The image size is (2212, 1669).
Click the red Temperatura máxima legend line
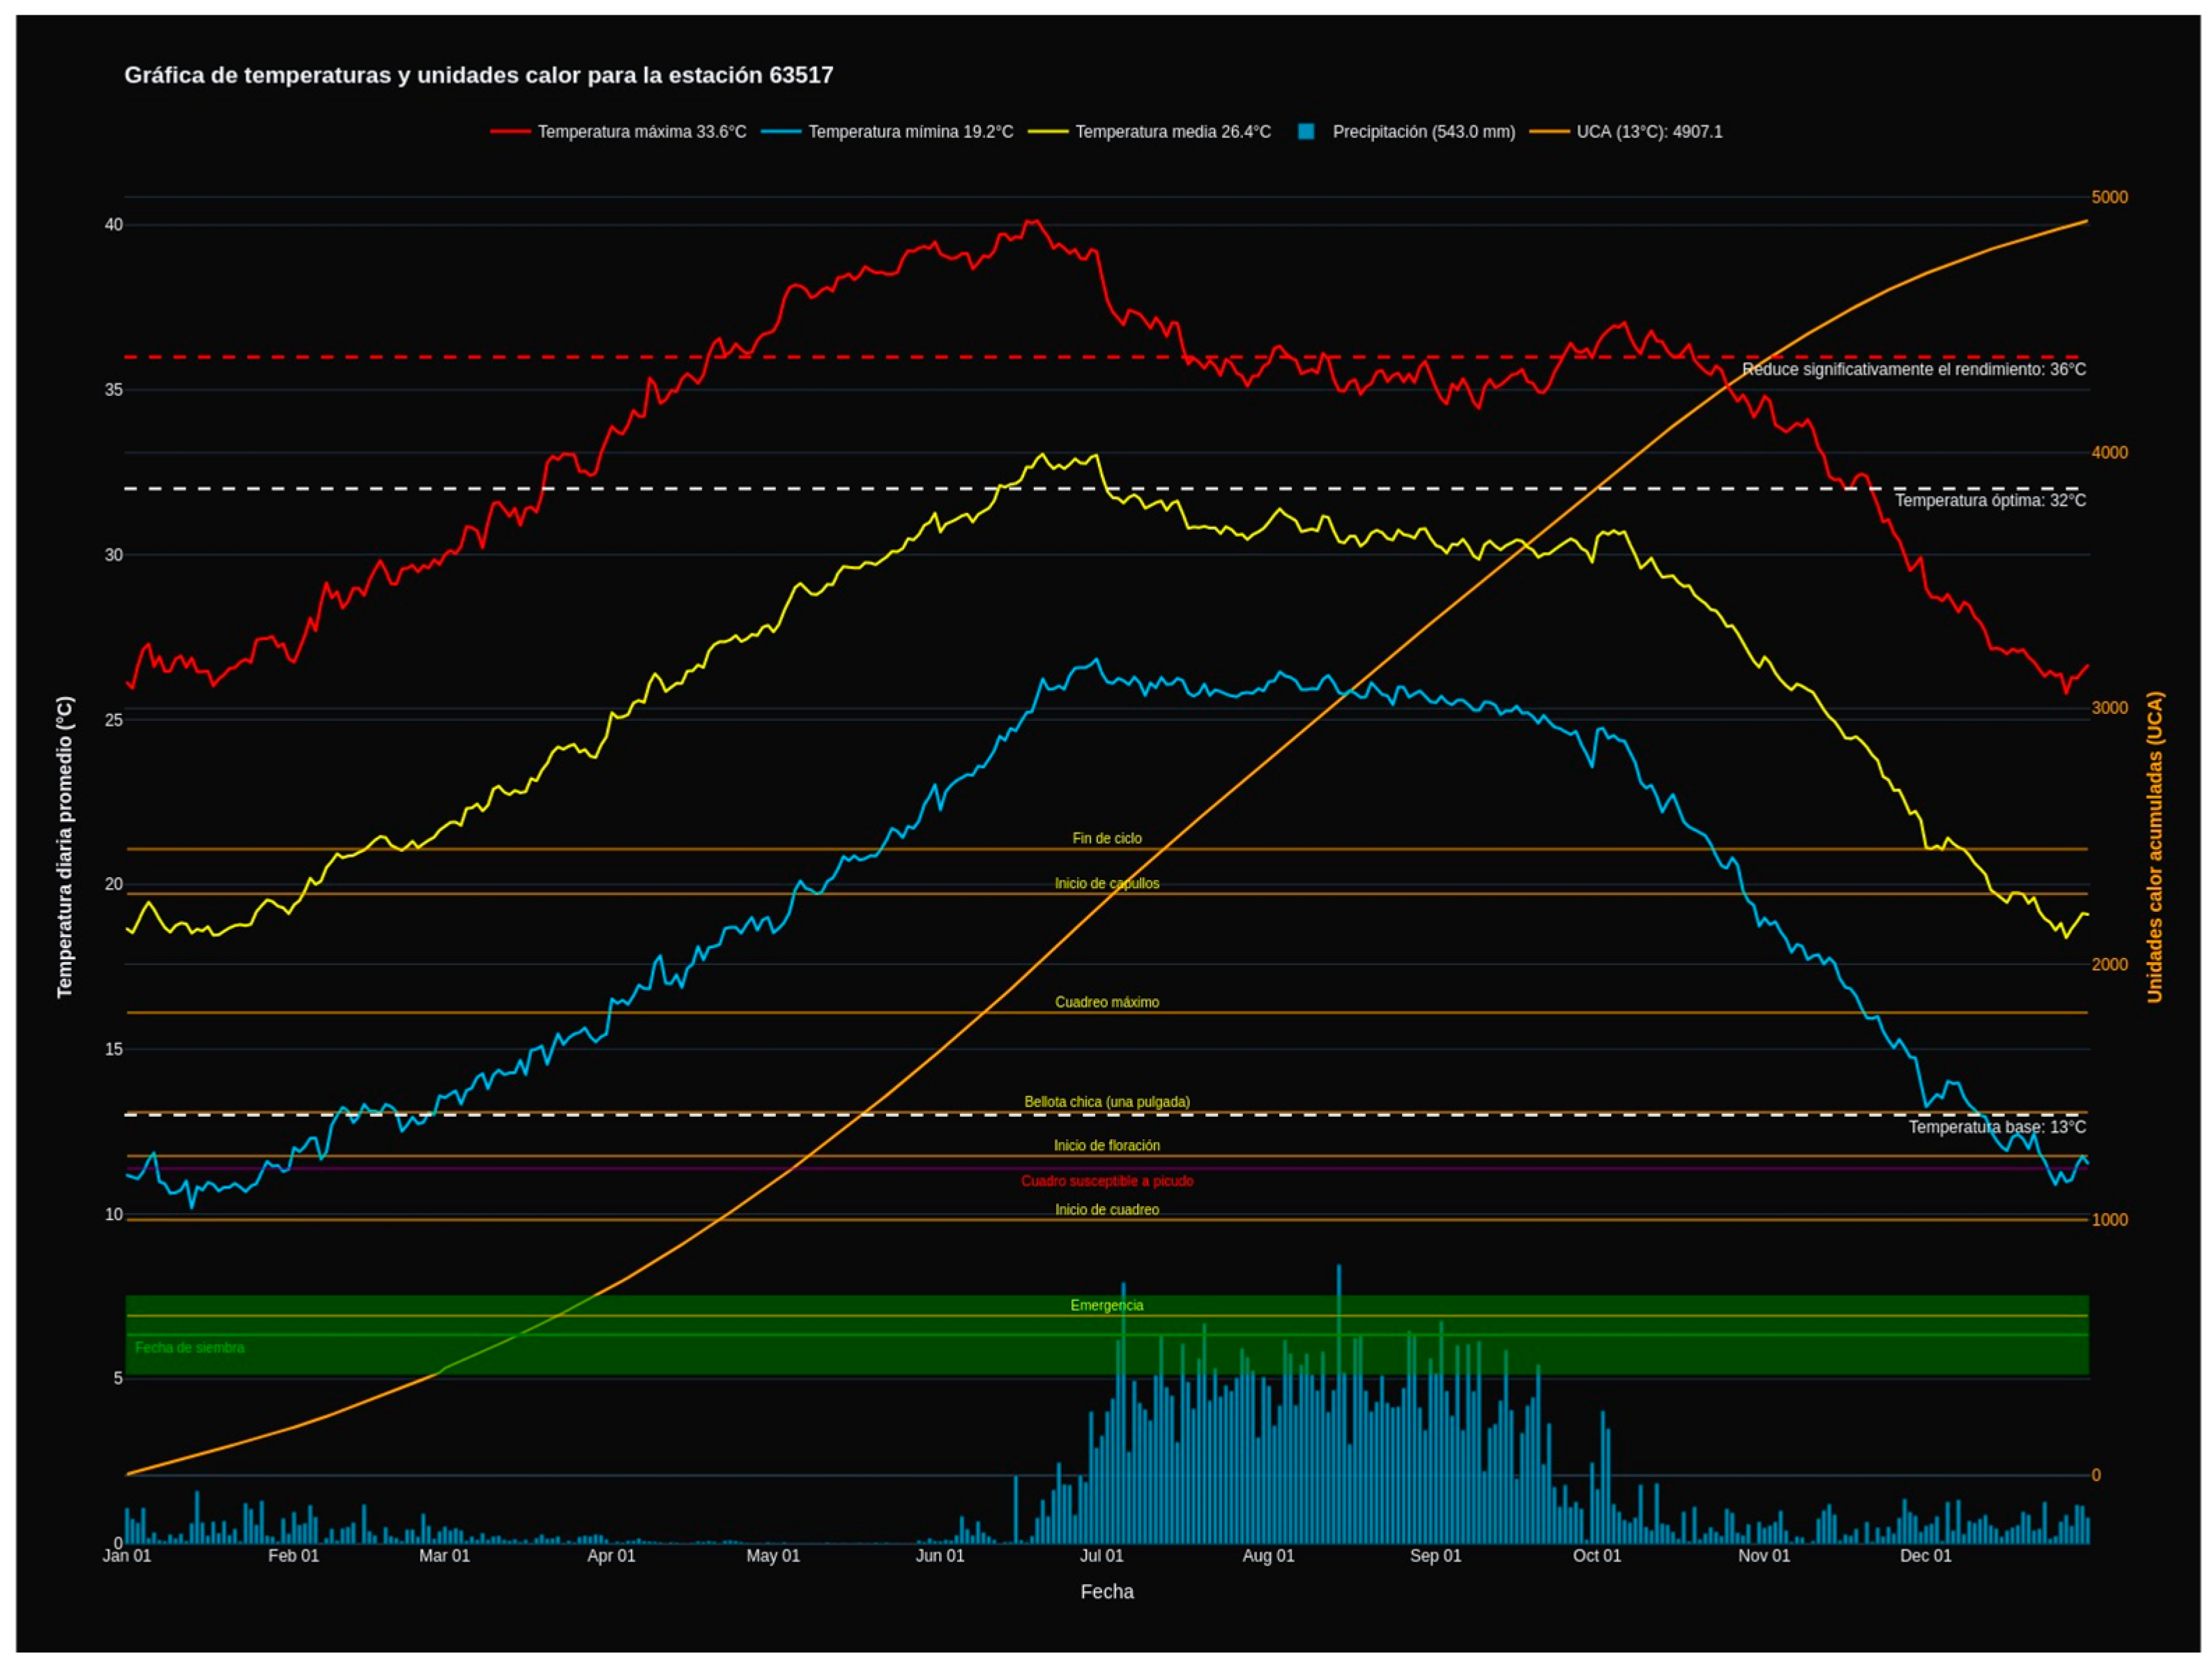510,132
